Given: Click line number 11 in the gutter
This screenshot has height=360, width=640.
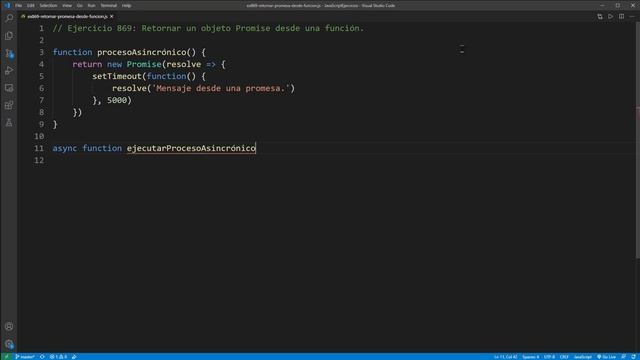Looking at the screenshot, I should coord(39,148).
